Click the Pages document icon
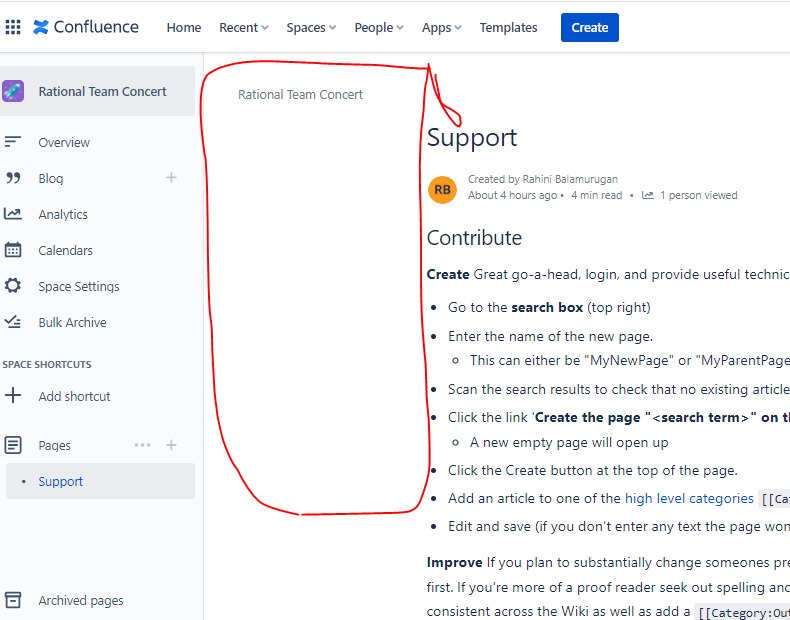The width and height of the screenshot is (790, 620). click(x=13, y=445)
